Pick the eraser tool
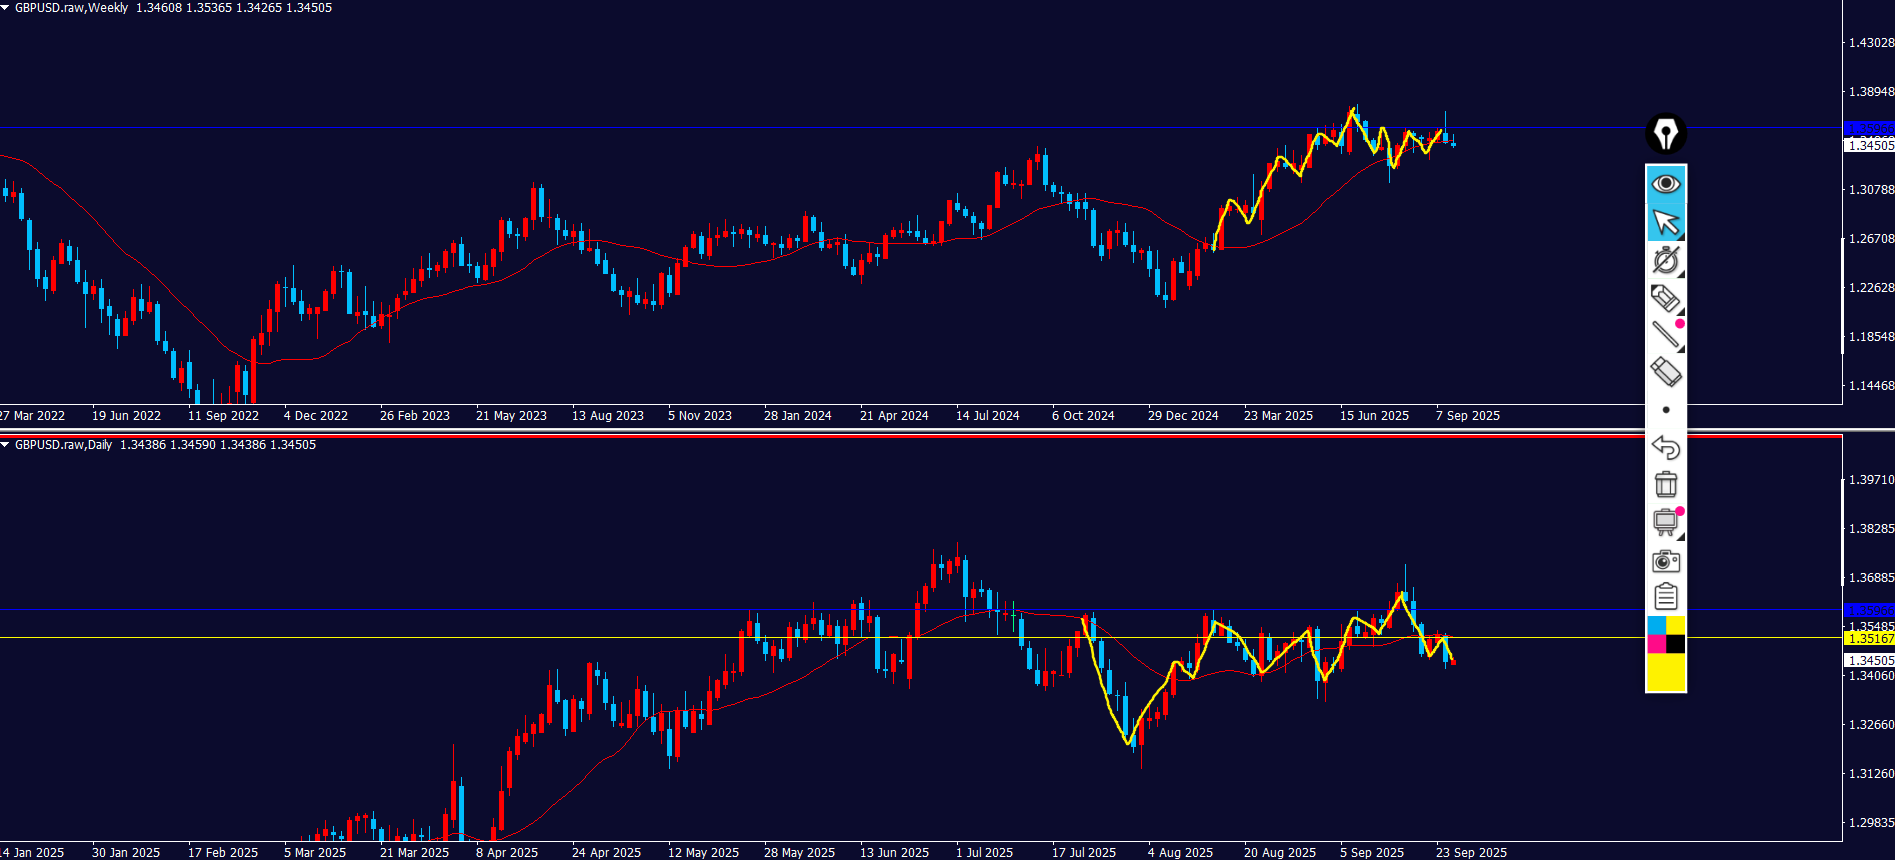Screen dimensions: 1895x860 (1665, 372)
